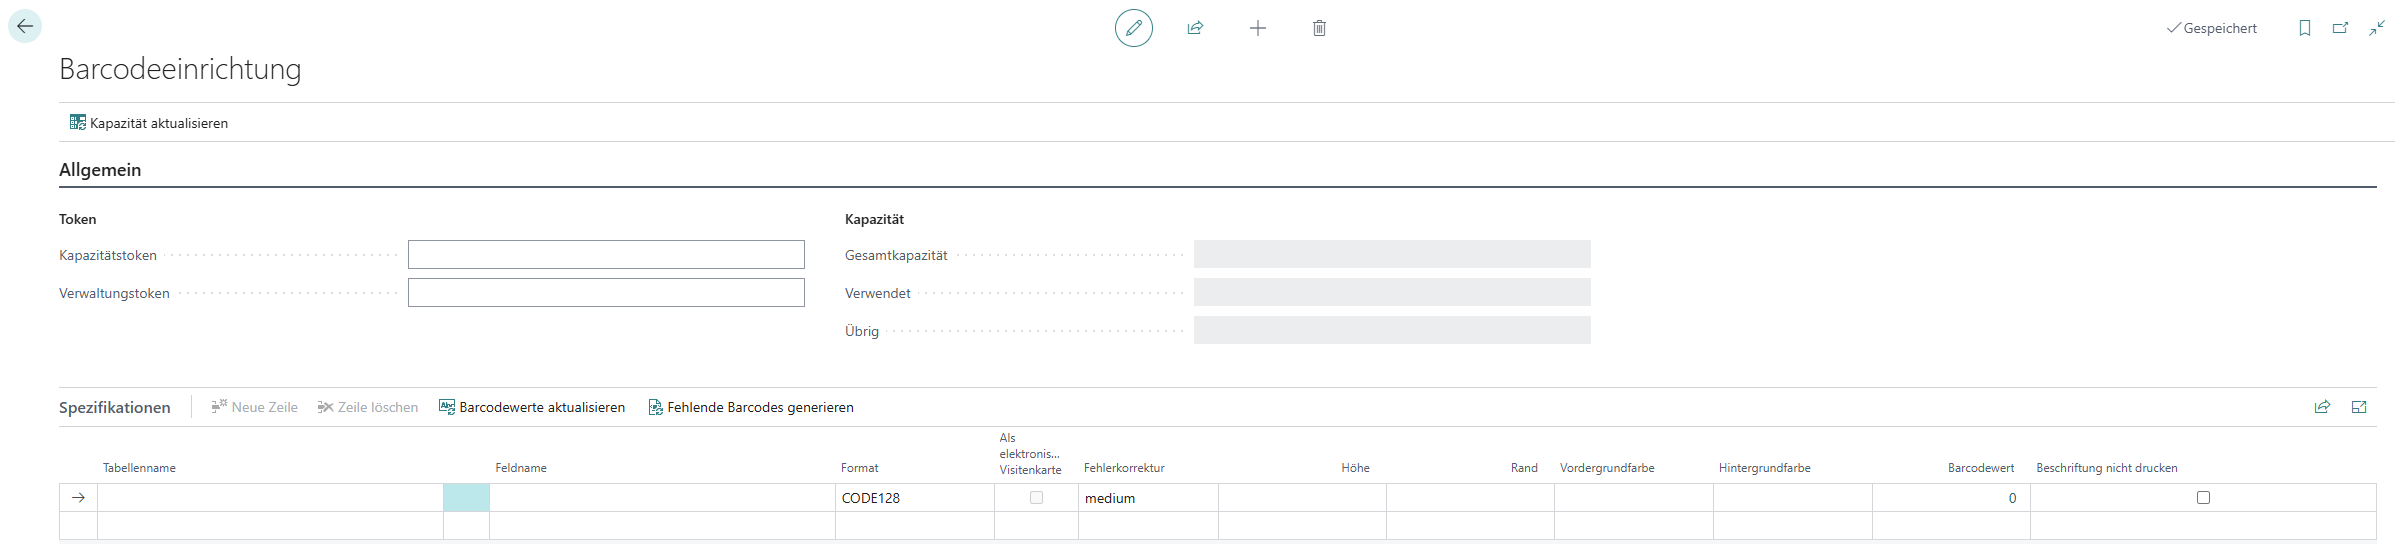Focus the Kapazitätstoken input field
Viewport: 2405px width, 544px height.
(x=606, y=254)
